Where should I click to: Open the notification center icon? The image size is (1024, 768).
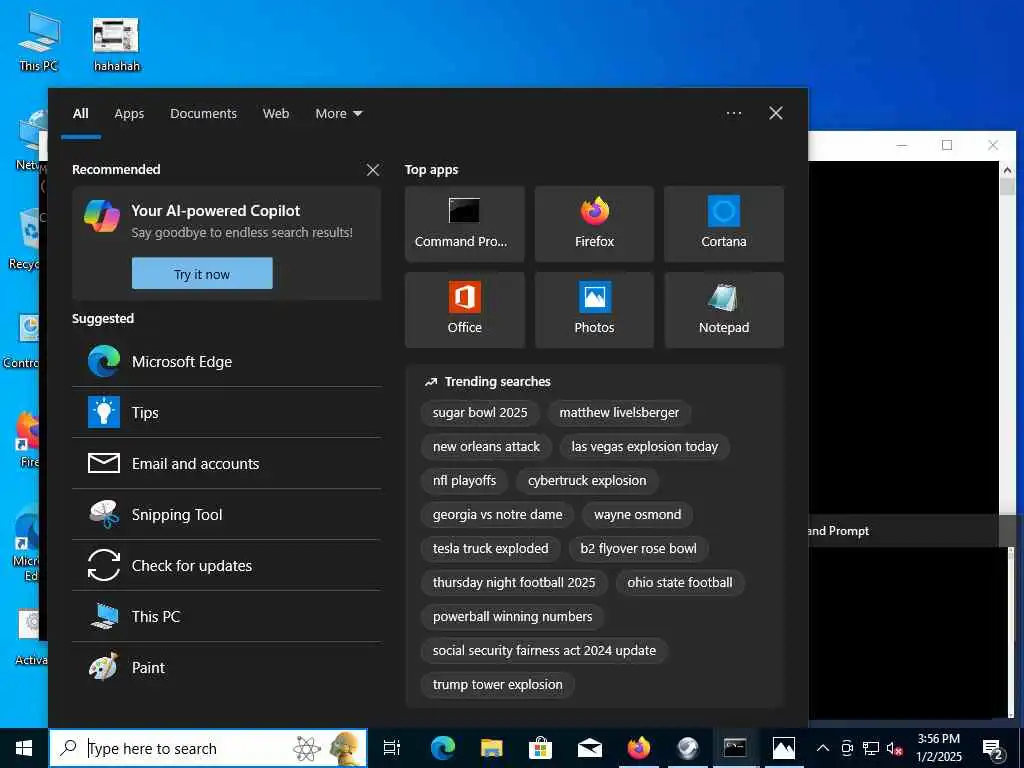point(993,748)
